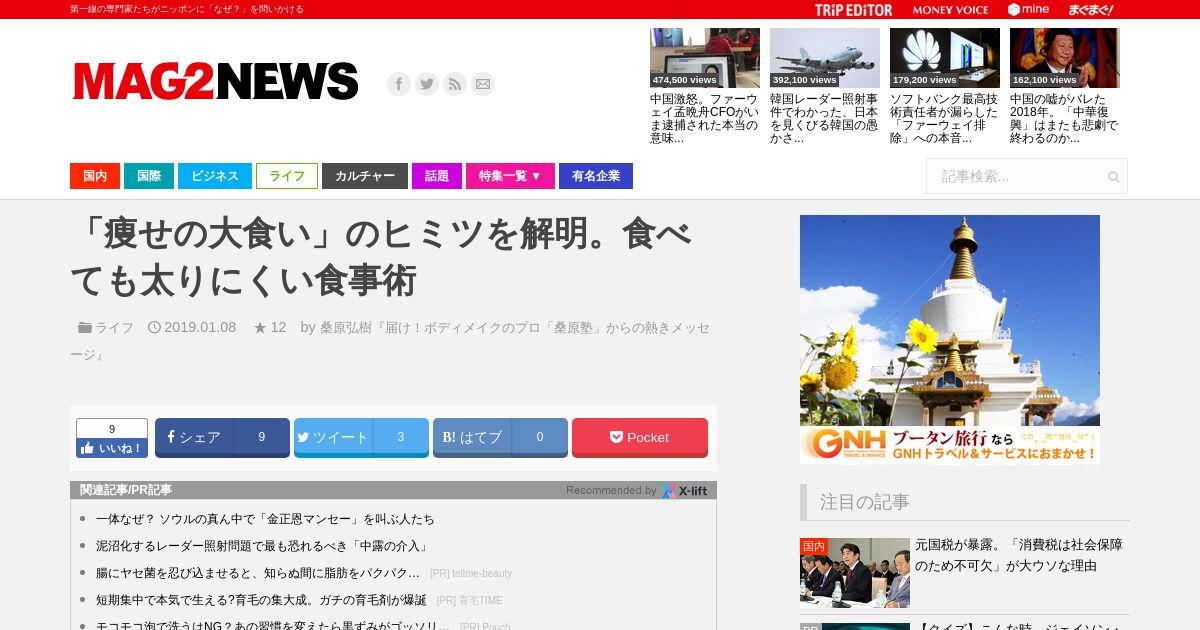
Task: Open related link ソウルの真ん中で「金正恩マンセー」
Action: click(x=265, y=519)
